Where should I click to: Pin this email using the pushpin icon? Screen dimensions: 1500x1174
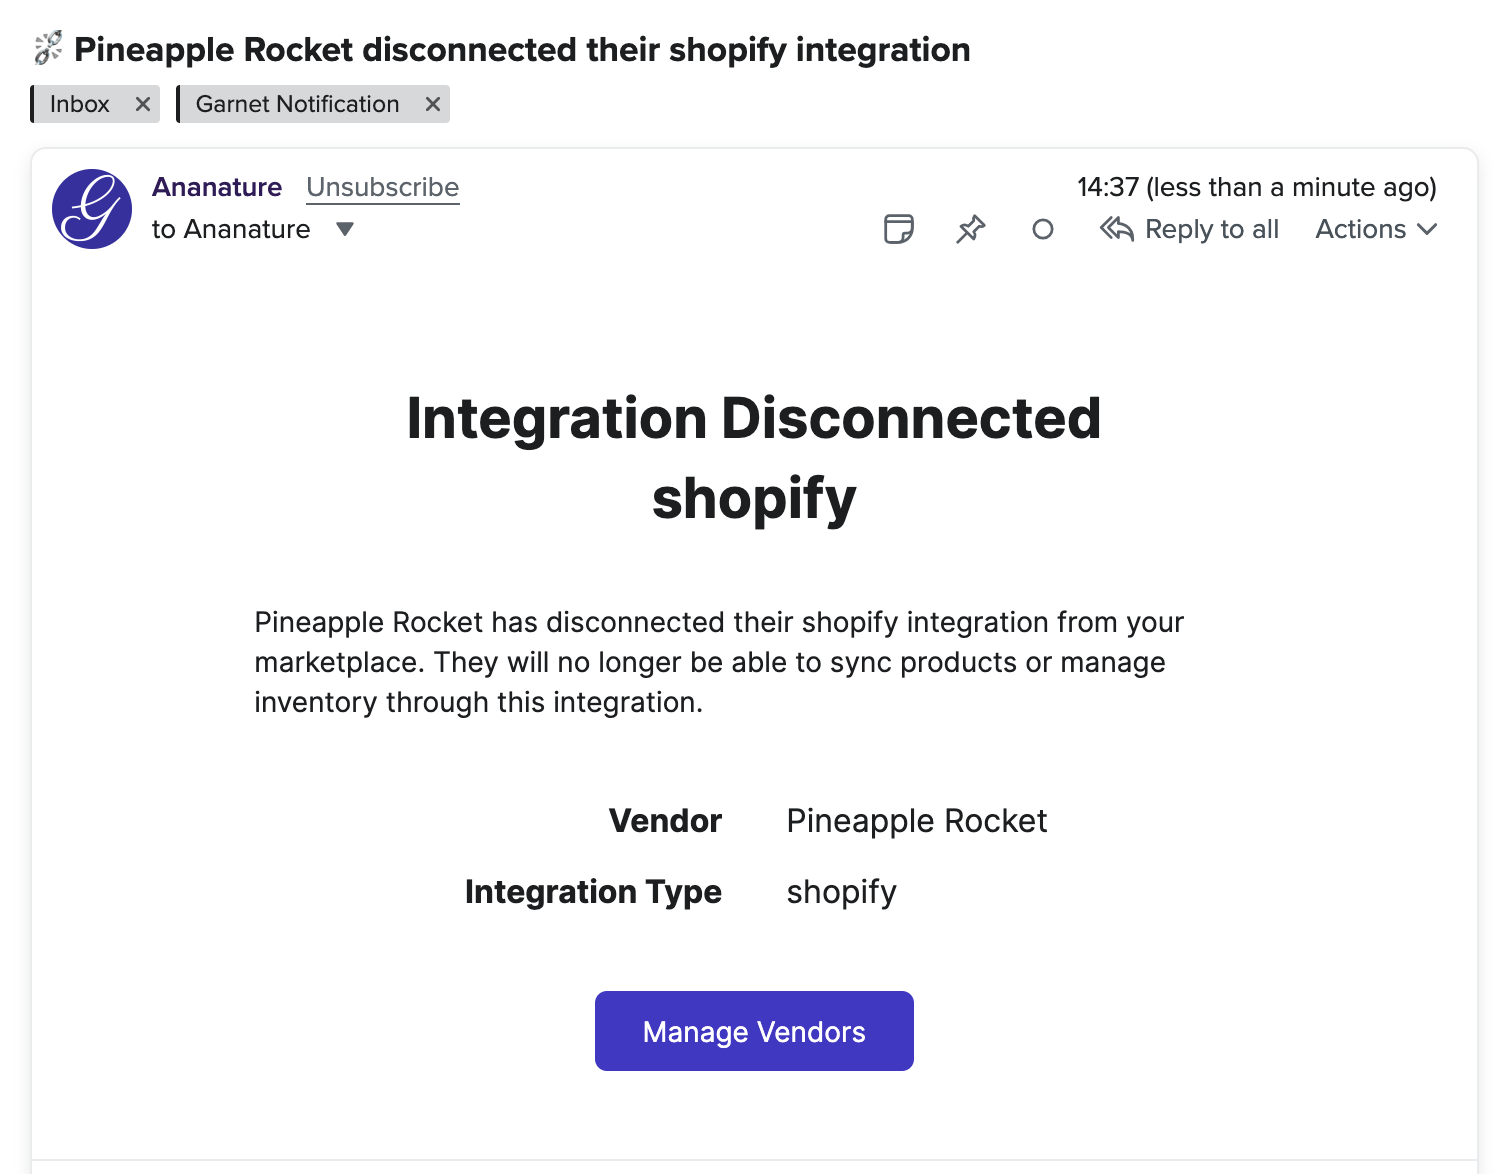pyautogui.click(x=969, y=229)
